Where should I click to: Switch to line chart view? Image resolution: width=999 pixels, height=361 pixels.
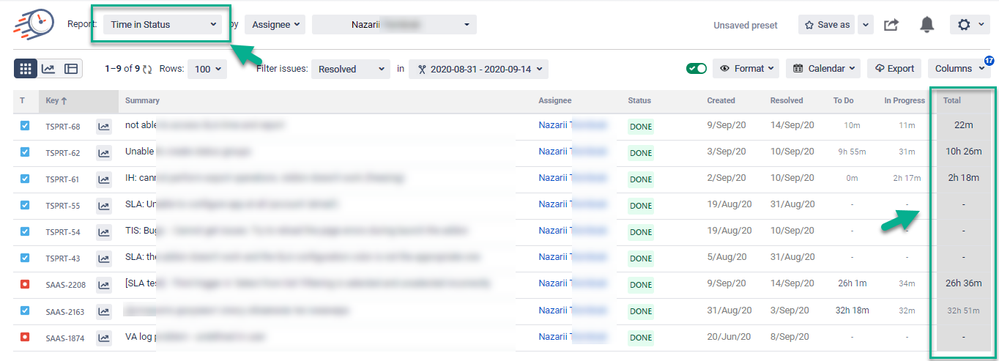(x=48, y=69)
